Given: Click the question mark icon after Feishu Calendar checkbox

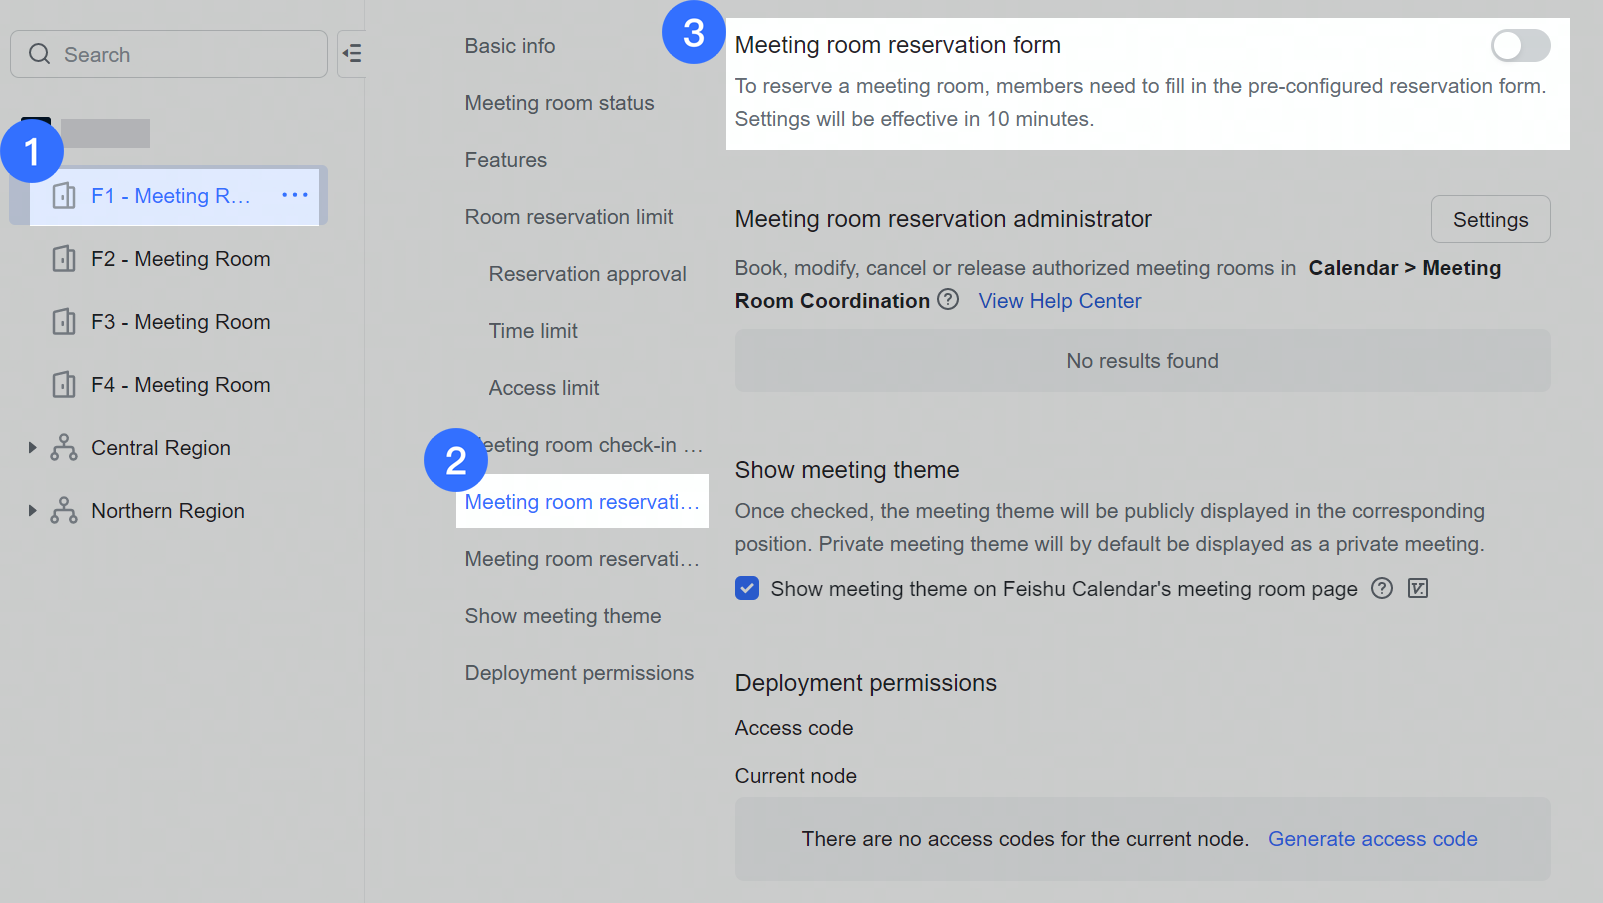Looking at the screenshot, I should [x=1382, y=589].
